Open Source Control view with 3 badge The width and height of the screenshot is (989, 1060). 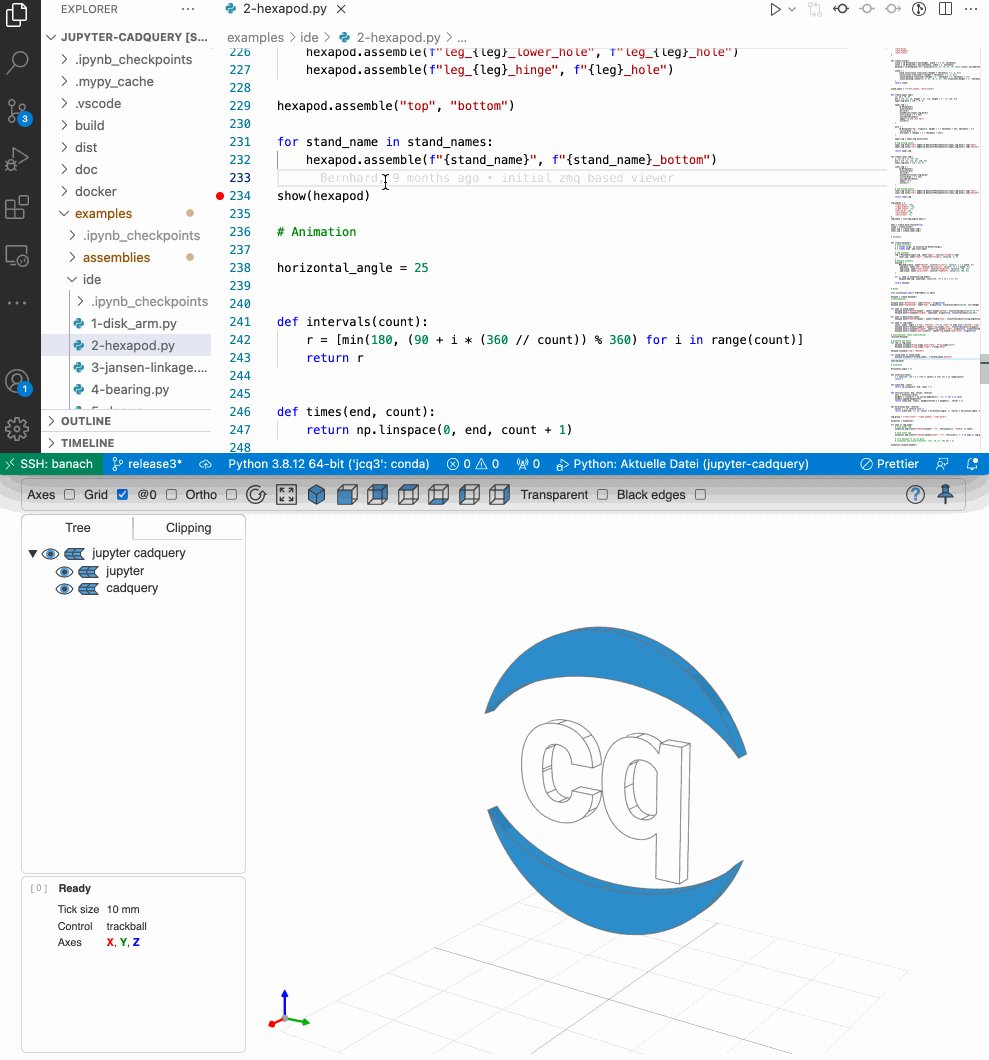coord(17,112)
